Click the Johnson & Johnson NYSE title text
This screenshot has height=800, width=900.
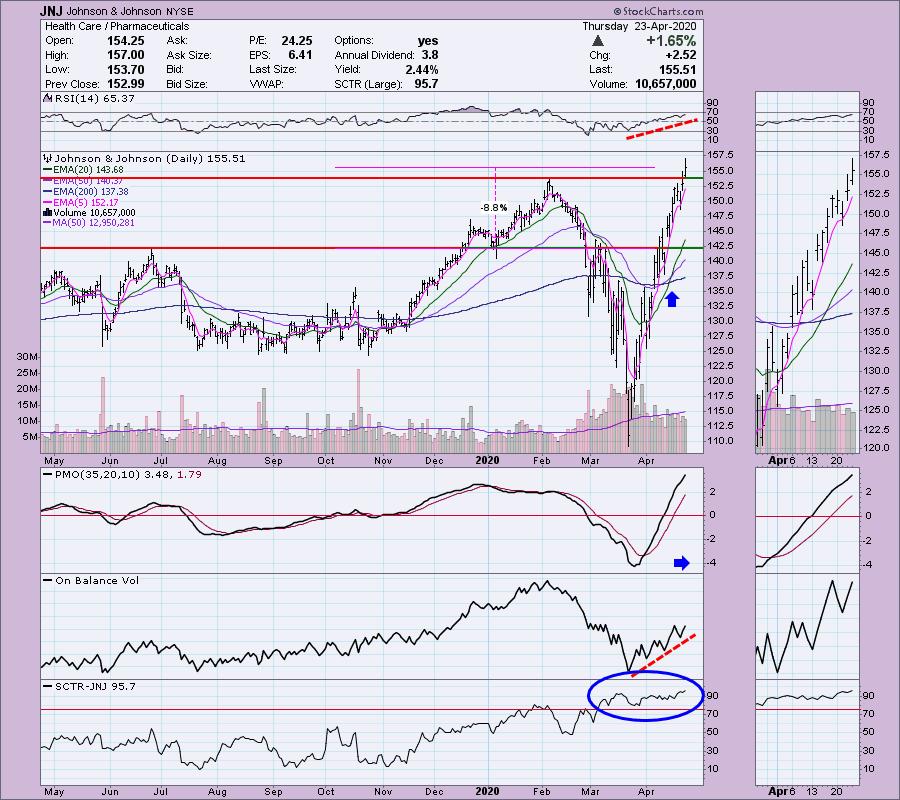click(130, 11)
